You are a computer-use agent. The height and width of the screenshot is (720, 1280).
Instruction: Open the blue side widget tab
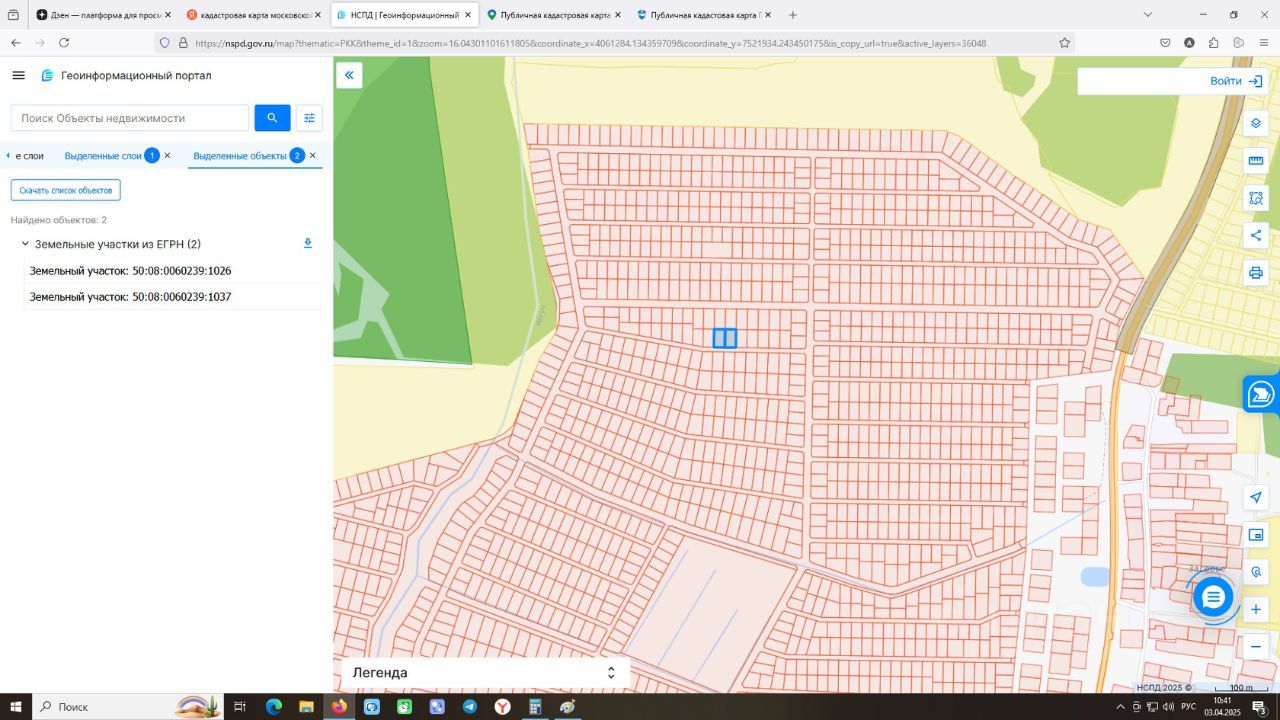[1261, 394]
